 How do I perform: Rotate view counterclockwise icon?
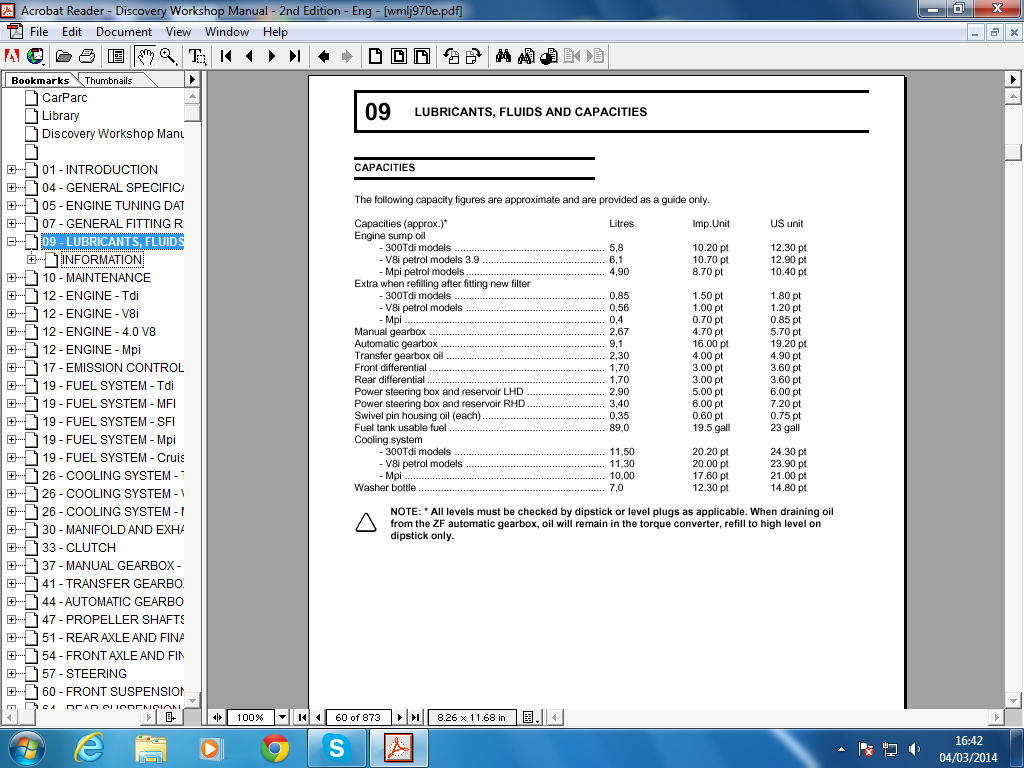pos(451,56)
